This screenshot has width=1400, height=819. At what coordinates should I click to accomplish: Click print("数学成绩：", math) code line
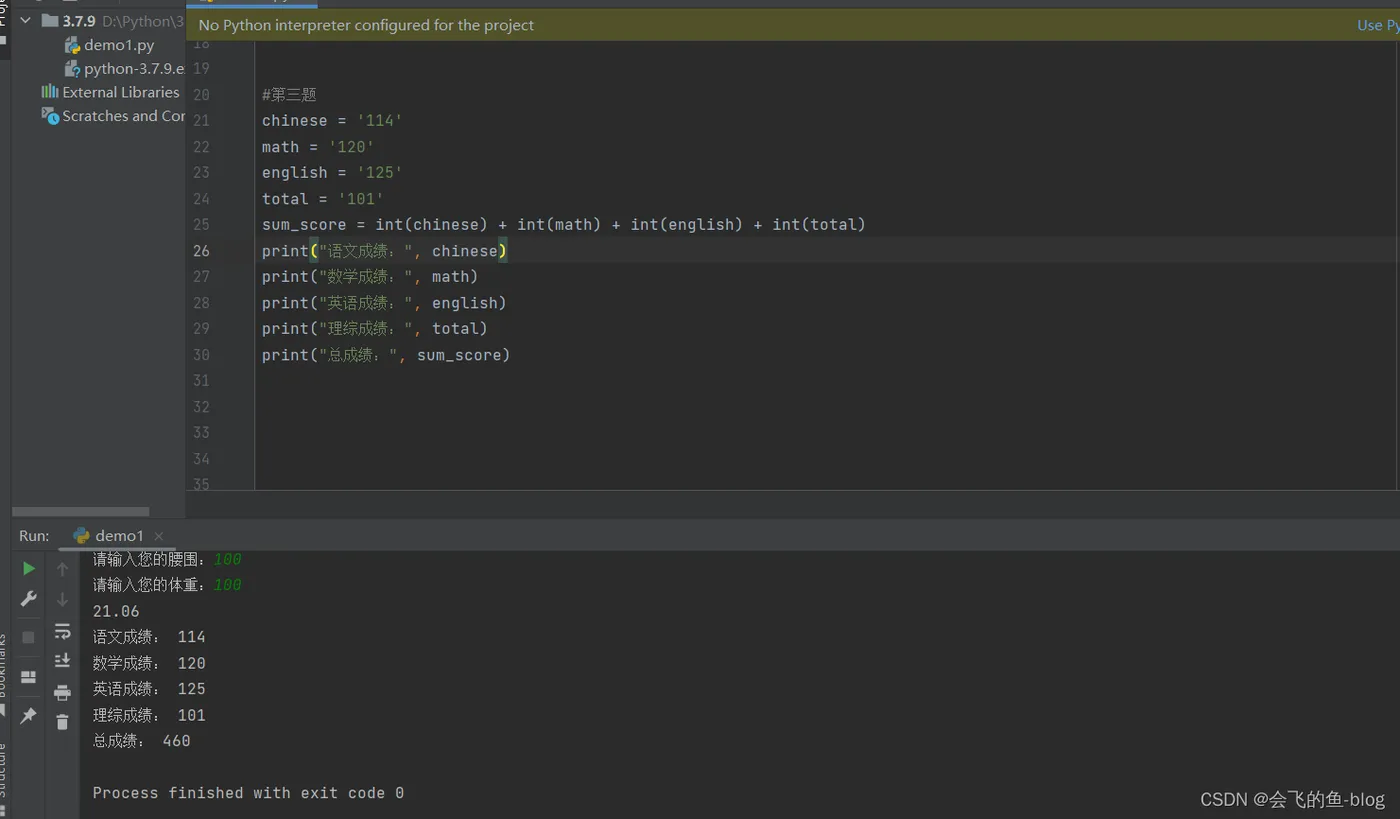pyautogui.click(x=370, y=277)
